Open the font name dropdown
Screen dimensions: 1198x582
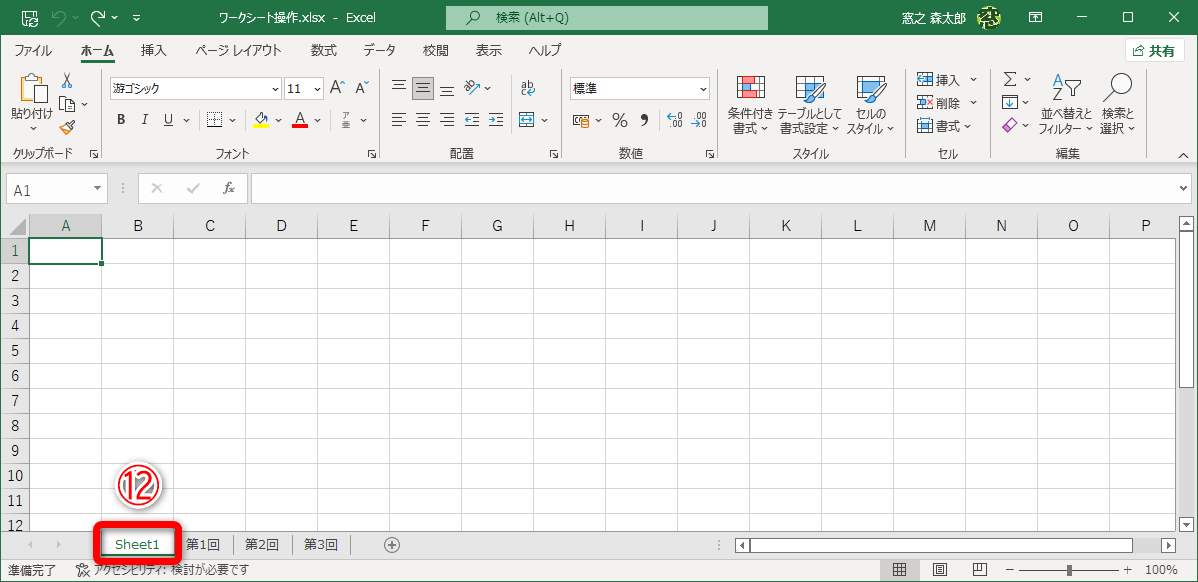(275, 89)
